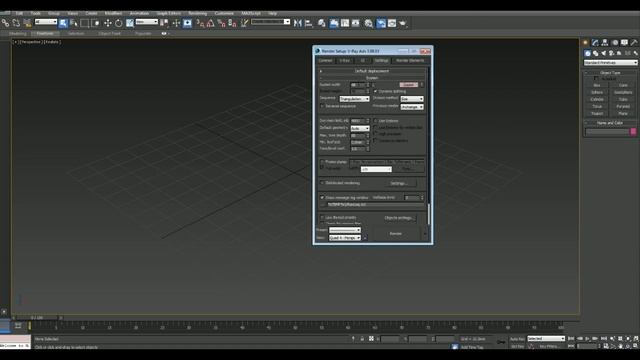Toggle the Angle Snap tool
Screen dimensions: 640x360
pos(210,23)
